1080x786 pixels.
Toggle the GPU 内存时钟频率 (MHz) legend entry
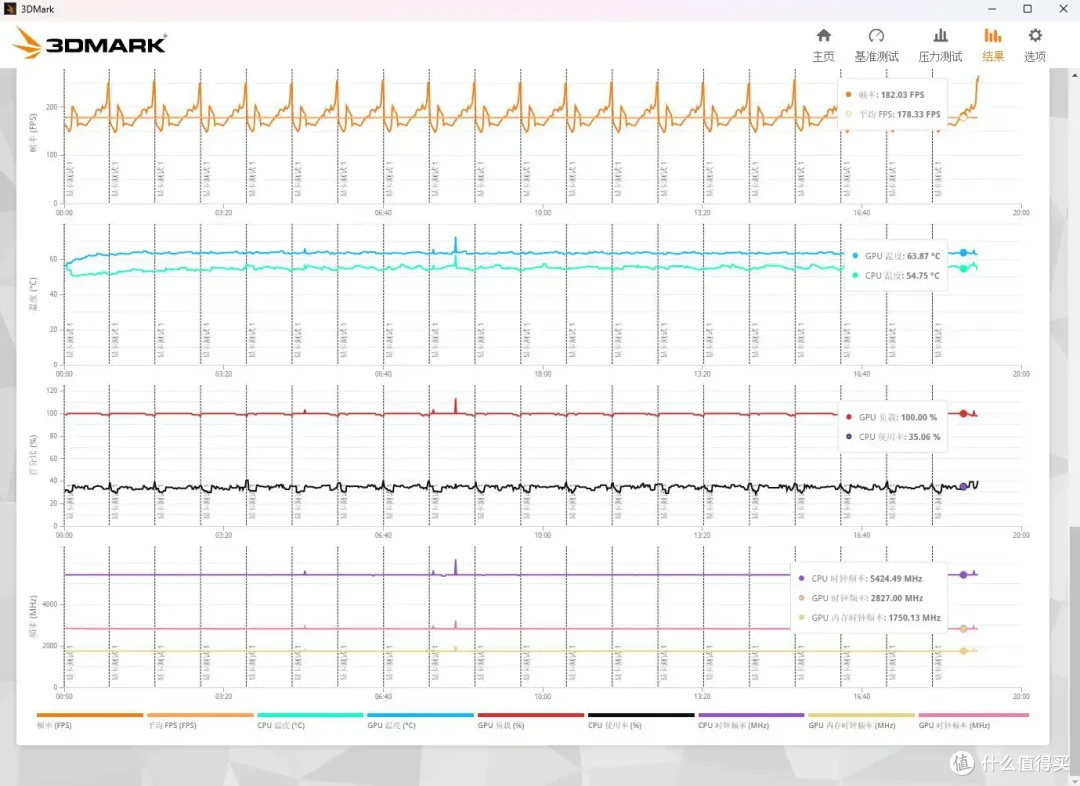(x=861, y=720)
